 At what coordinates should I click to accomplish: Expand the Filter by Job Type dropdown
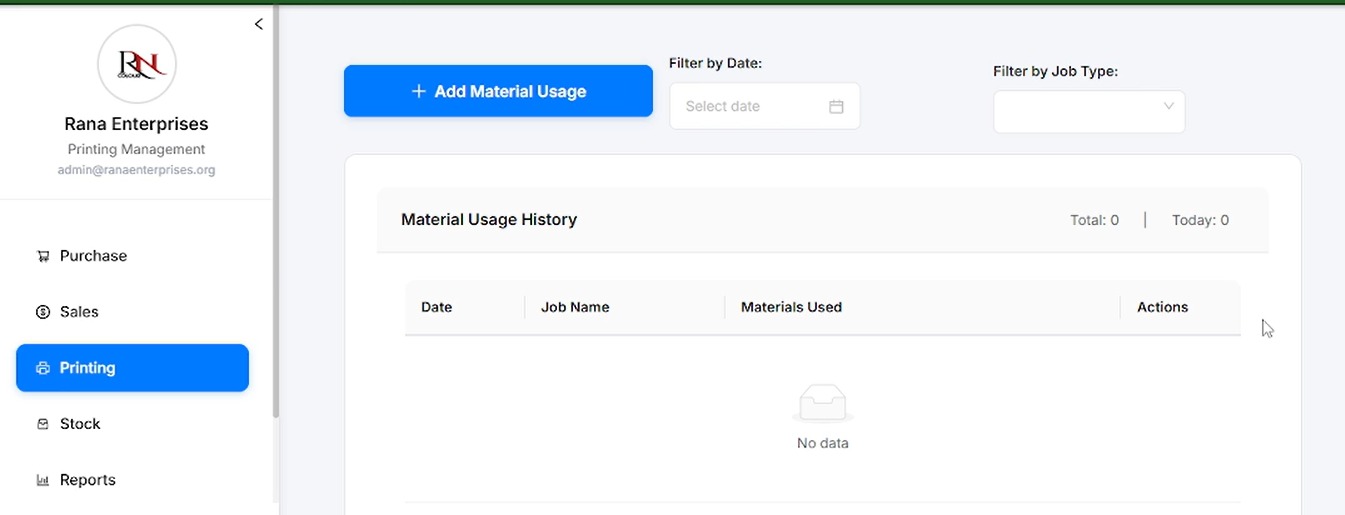pos(1089,112)
